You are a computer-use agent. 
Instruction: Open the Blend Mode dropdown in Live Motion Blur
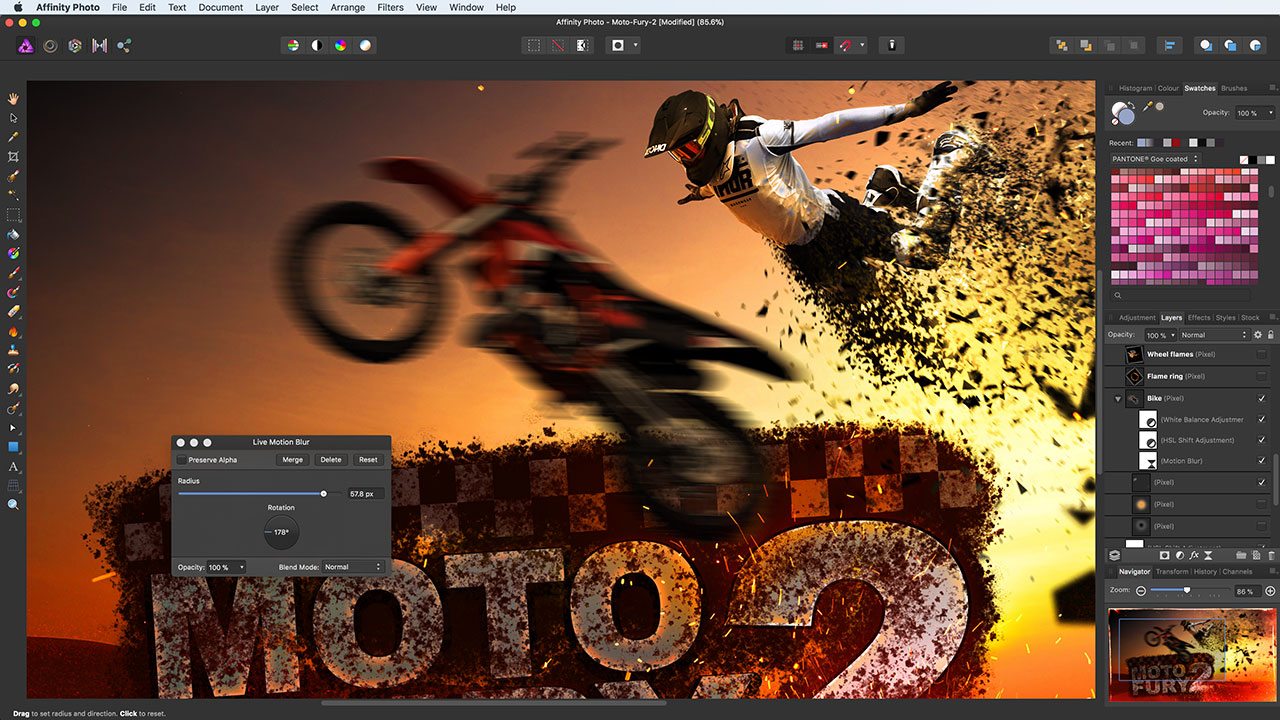click(x=353, y=567)
